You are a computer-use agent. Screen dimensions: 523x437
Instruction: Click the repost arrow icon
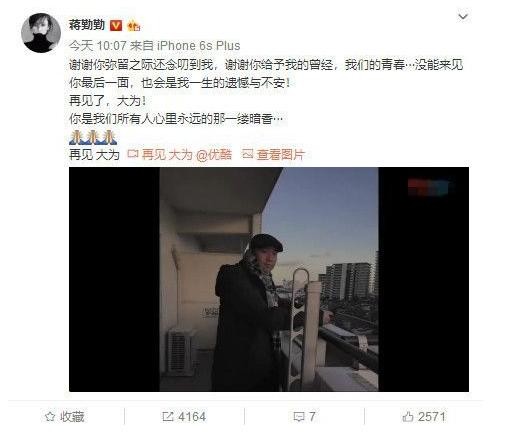click(x=168, y=417)
